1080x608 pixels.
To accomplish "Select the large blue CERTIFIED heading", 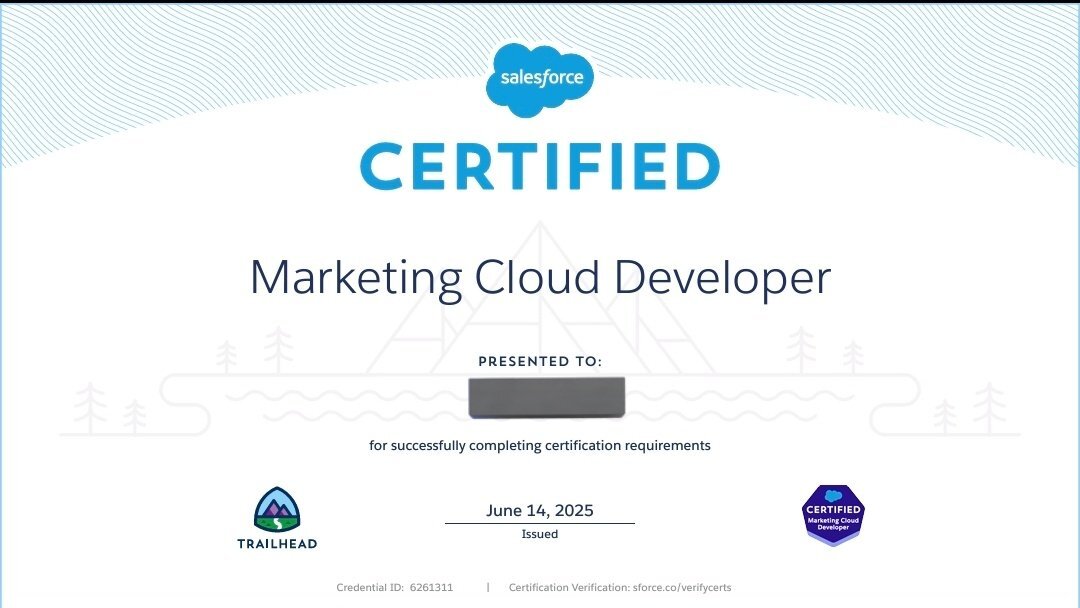I will [539, 166].
